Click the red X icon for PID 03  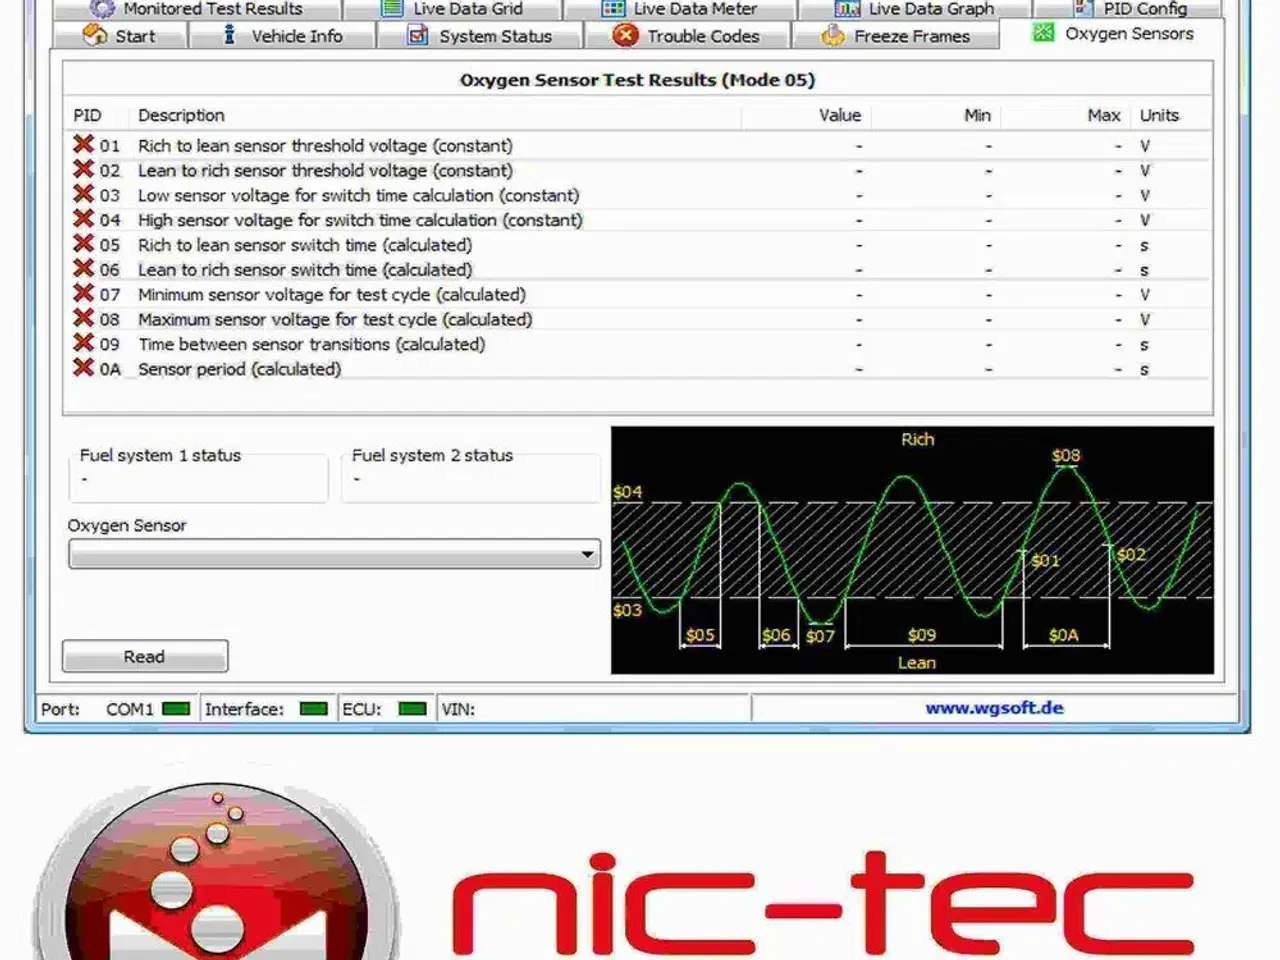coord(84,194)
